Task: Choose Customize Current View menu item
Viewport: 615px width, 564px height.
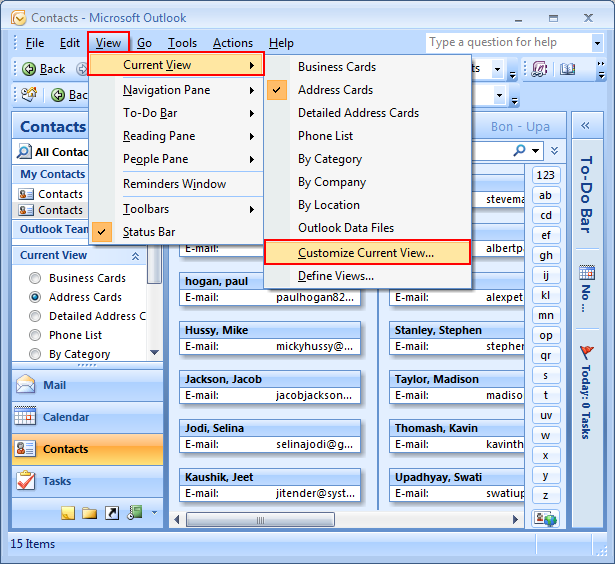Action: tap(368, 253)
